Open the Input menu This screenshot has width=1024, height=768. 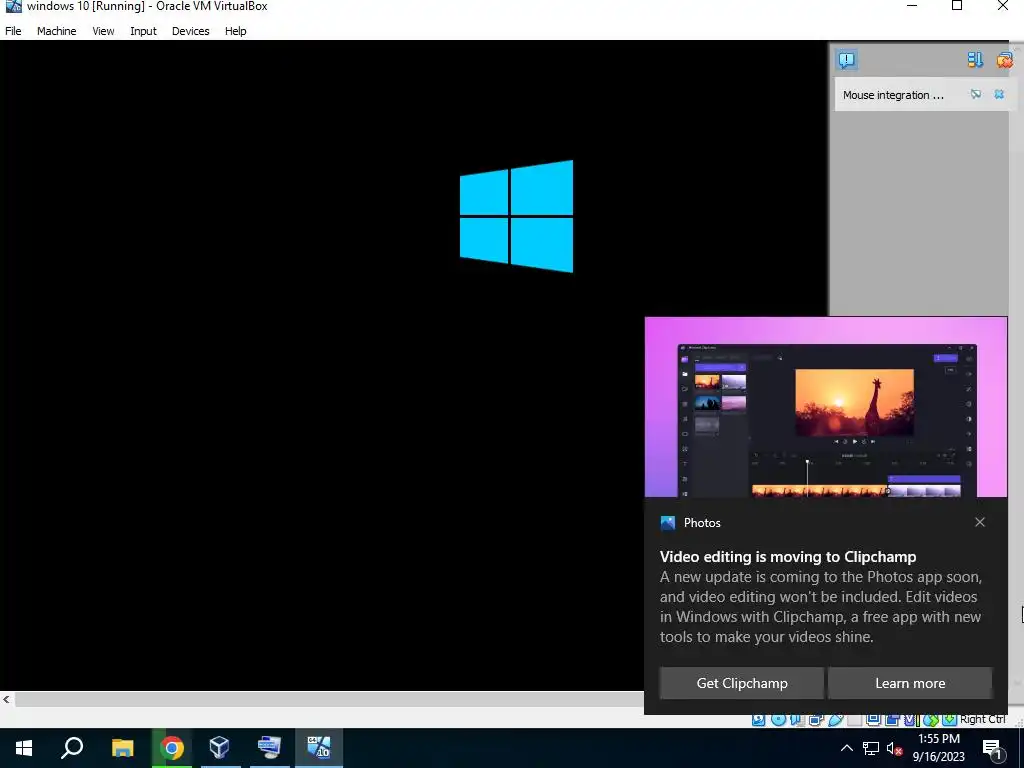[143, 31]
